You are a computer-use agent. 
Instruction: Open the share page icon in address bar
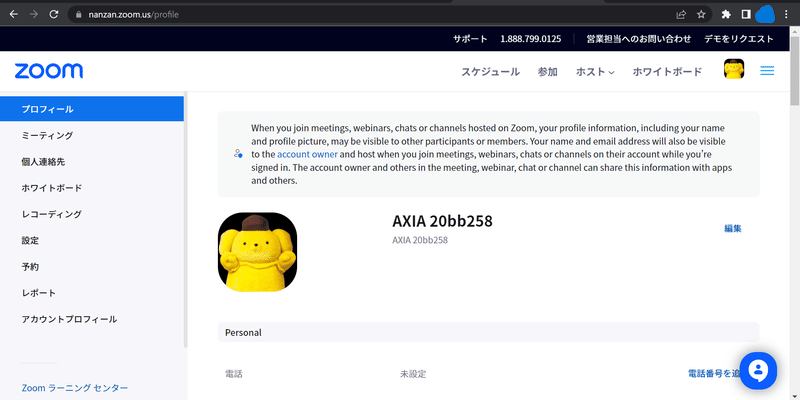click(x=681, y=15)
